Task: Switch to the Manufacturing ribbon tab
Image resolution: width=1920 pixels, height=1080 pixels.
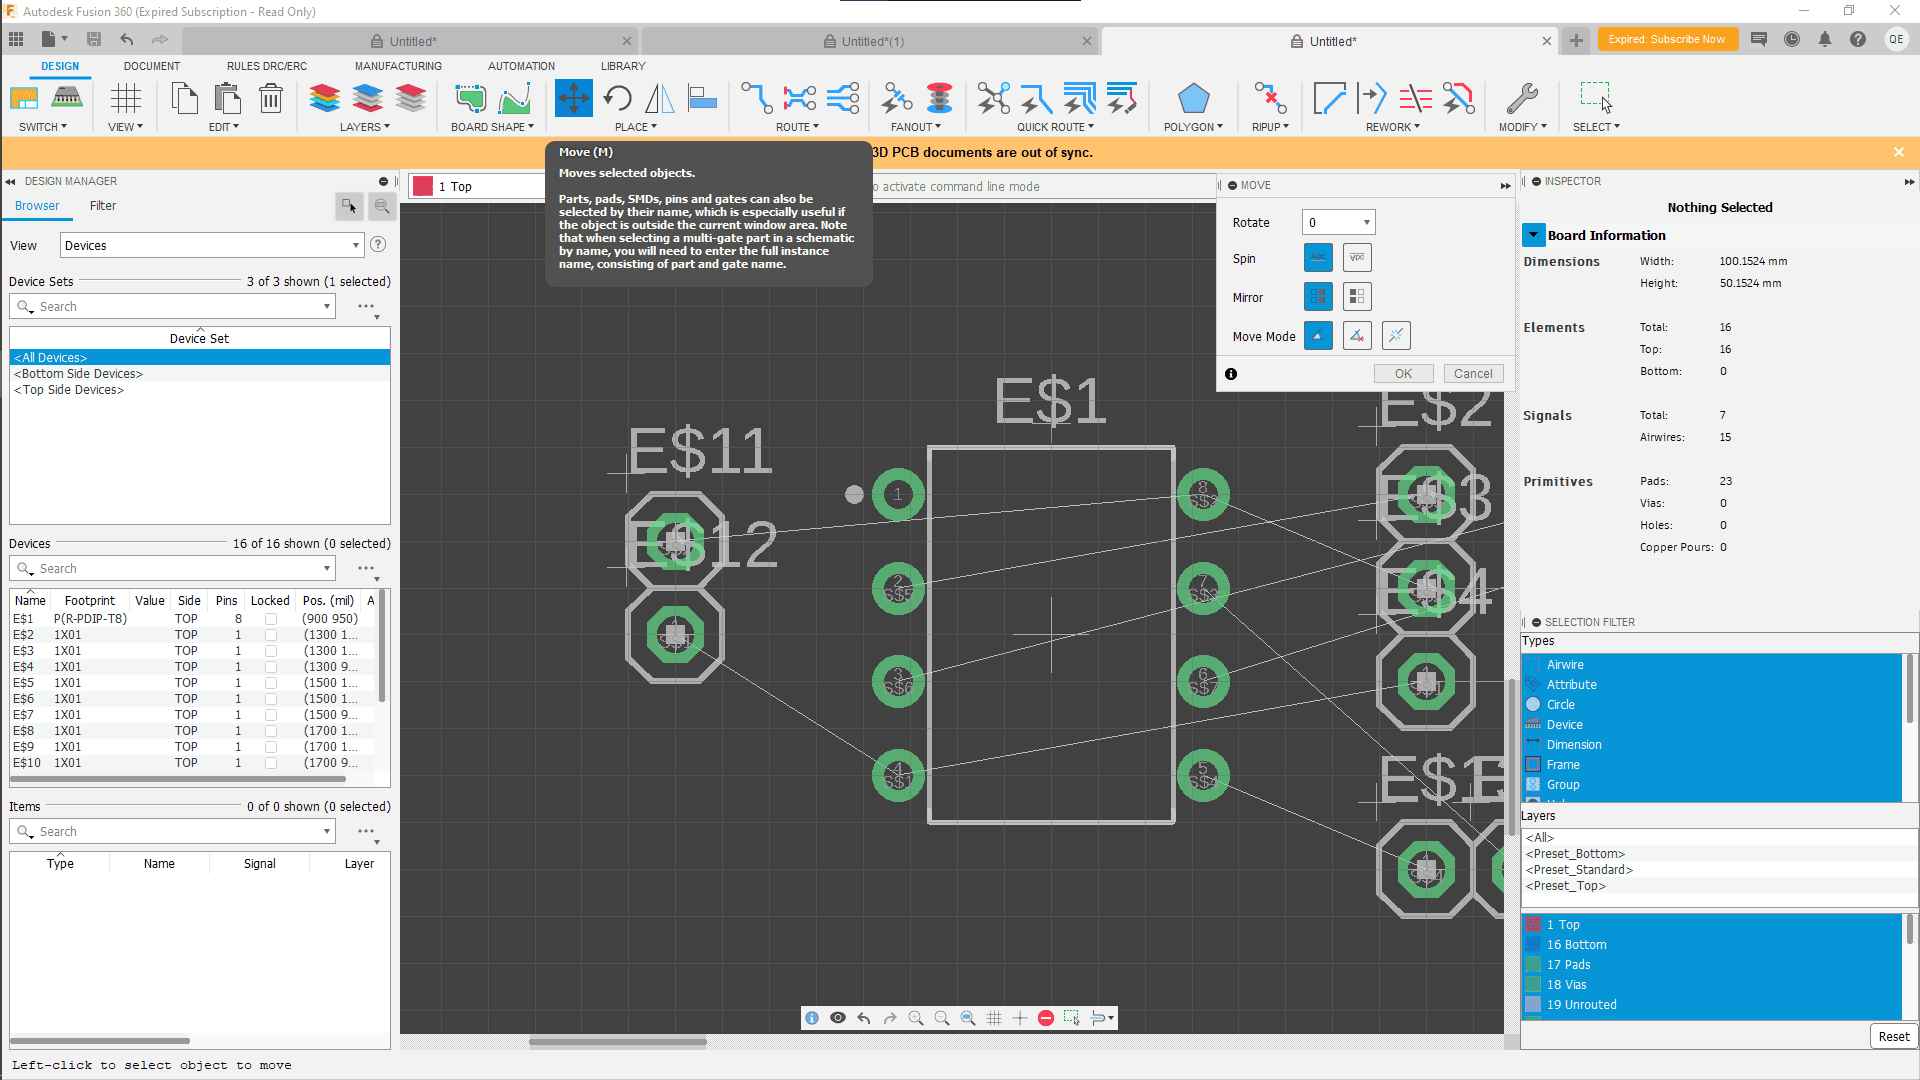Action: click(x=398, y=66)
